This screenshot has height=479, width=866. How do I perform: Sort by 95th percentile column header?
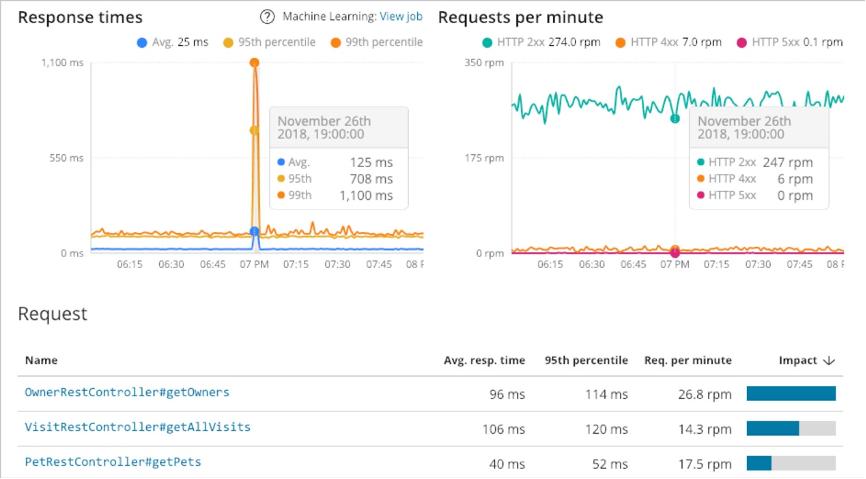pyautogui.click(x=586, y=360)
